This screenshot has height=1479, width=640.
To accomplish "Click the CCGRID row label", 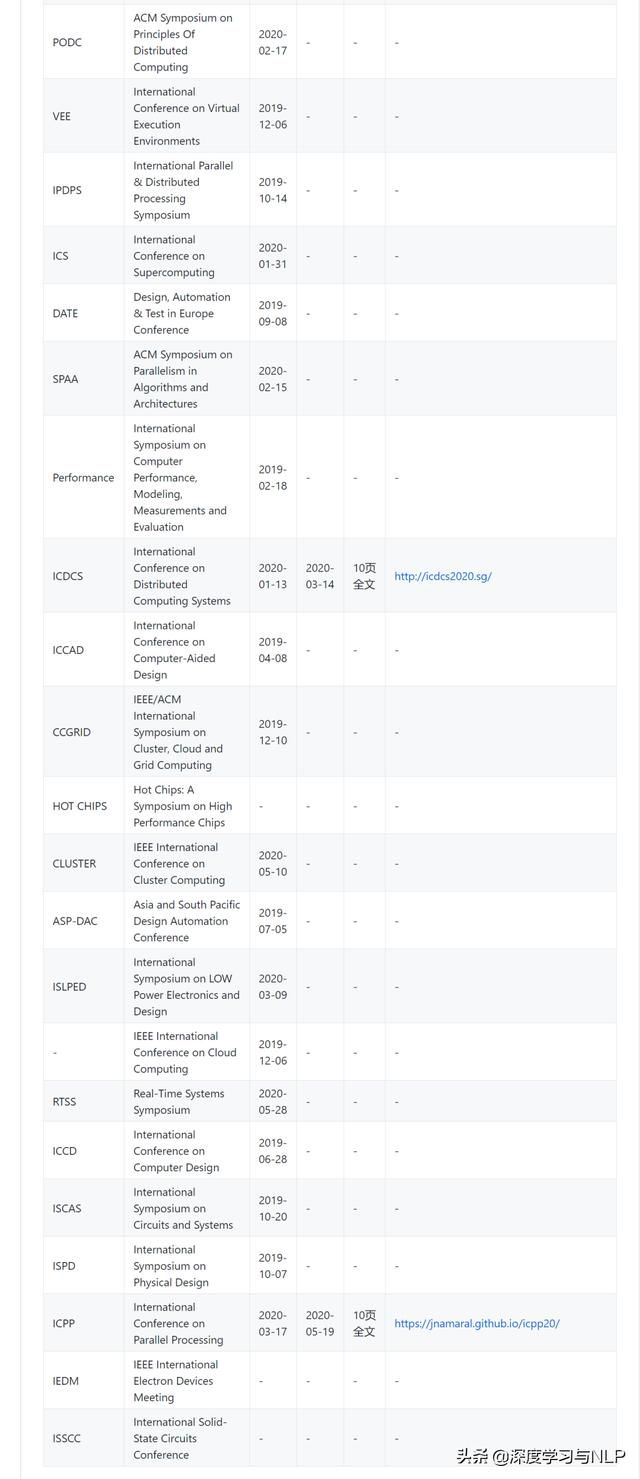I will coord(71,732).
